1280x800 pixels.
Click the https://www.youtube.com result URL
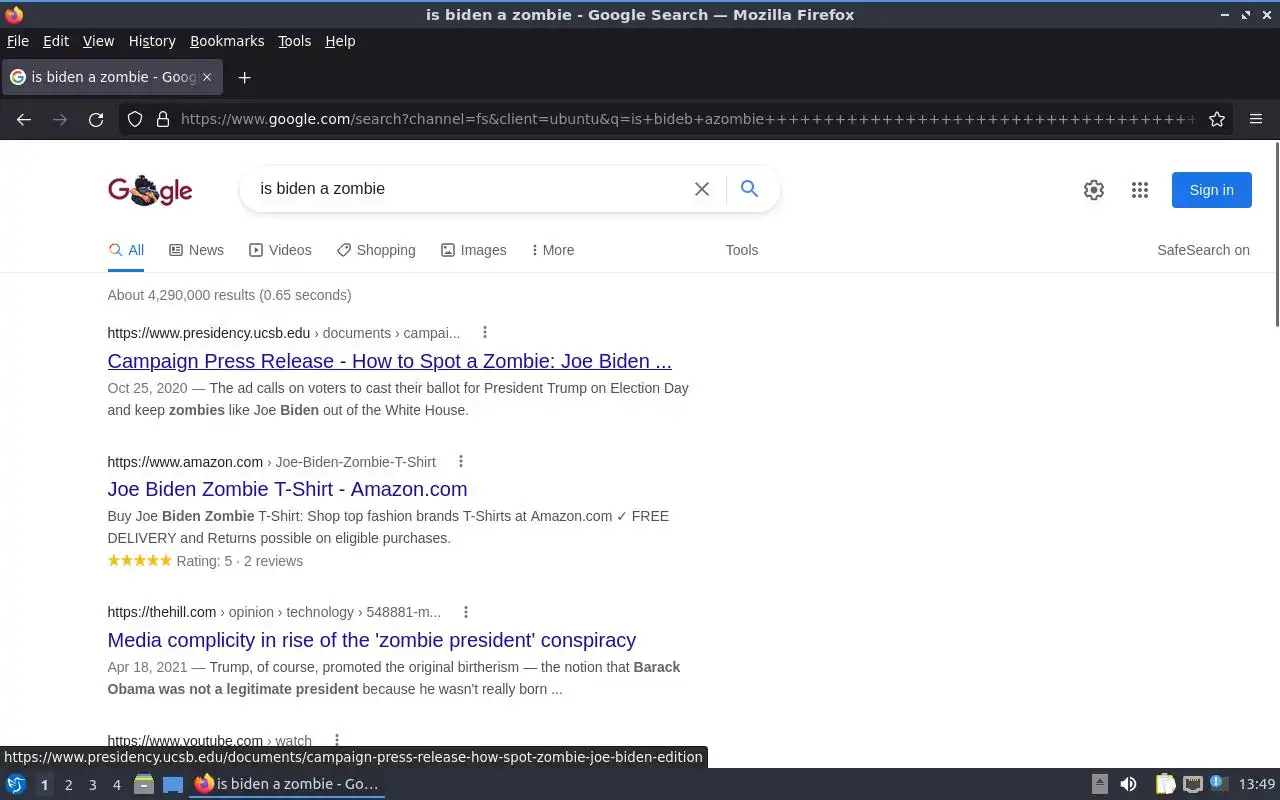click(185, 741)
